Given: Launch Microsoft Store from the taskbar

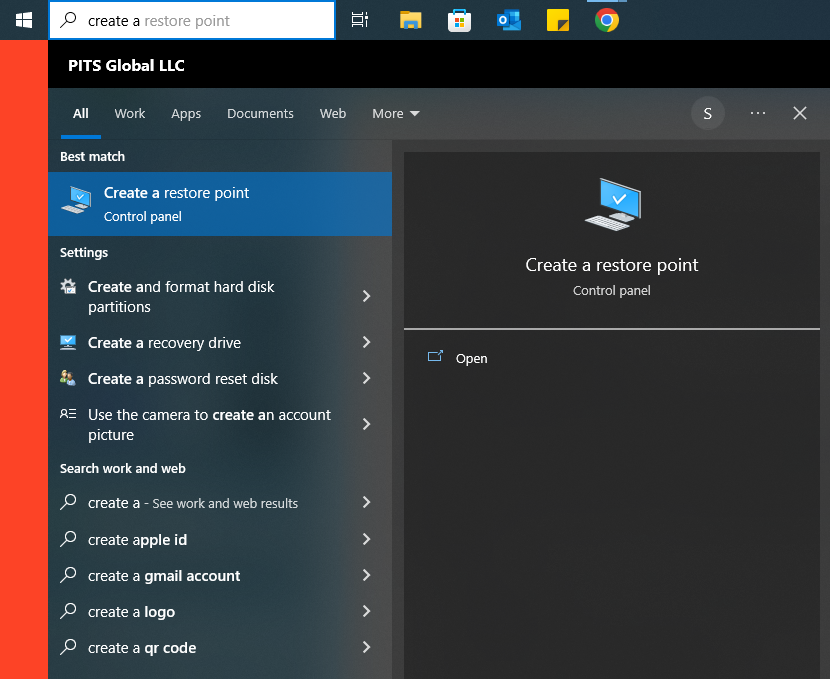Looking at the screenshot, I should pos(459,20).
